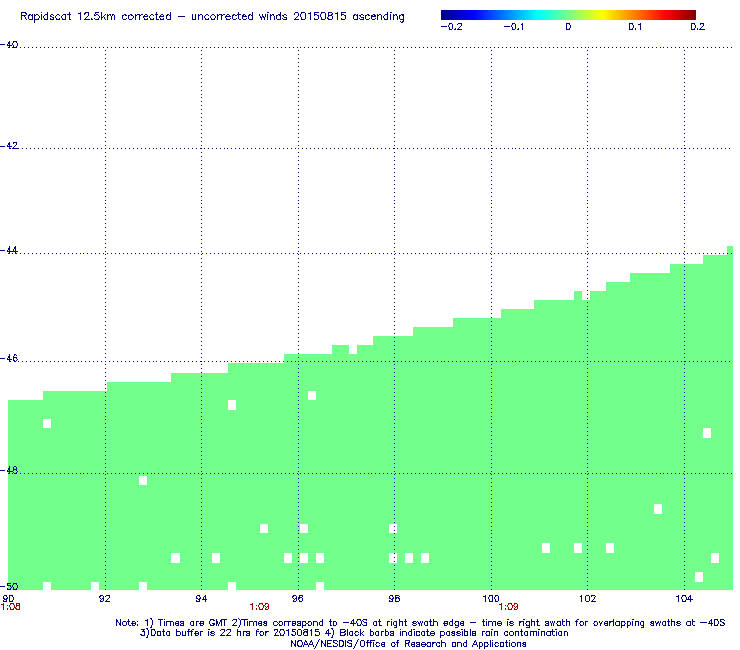Click the wind difference color scale bar
Viewport: 740px width, 650px height.
[568, 15]
